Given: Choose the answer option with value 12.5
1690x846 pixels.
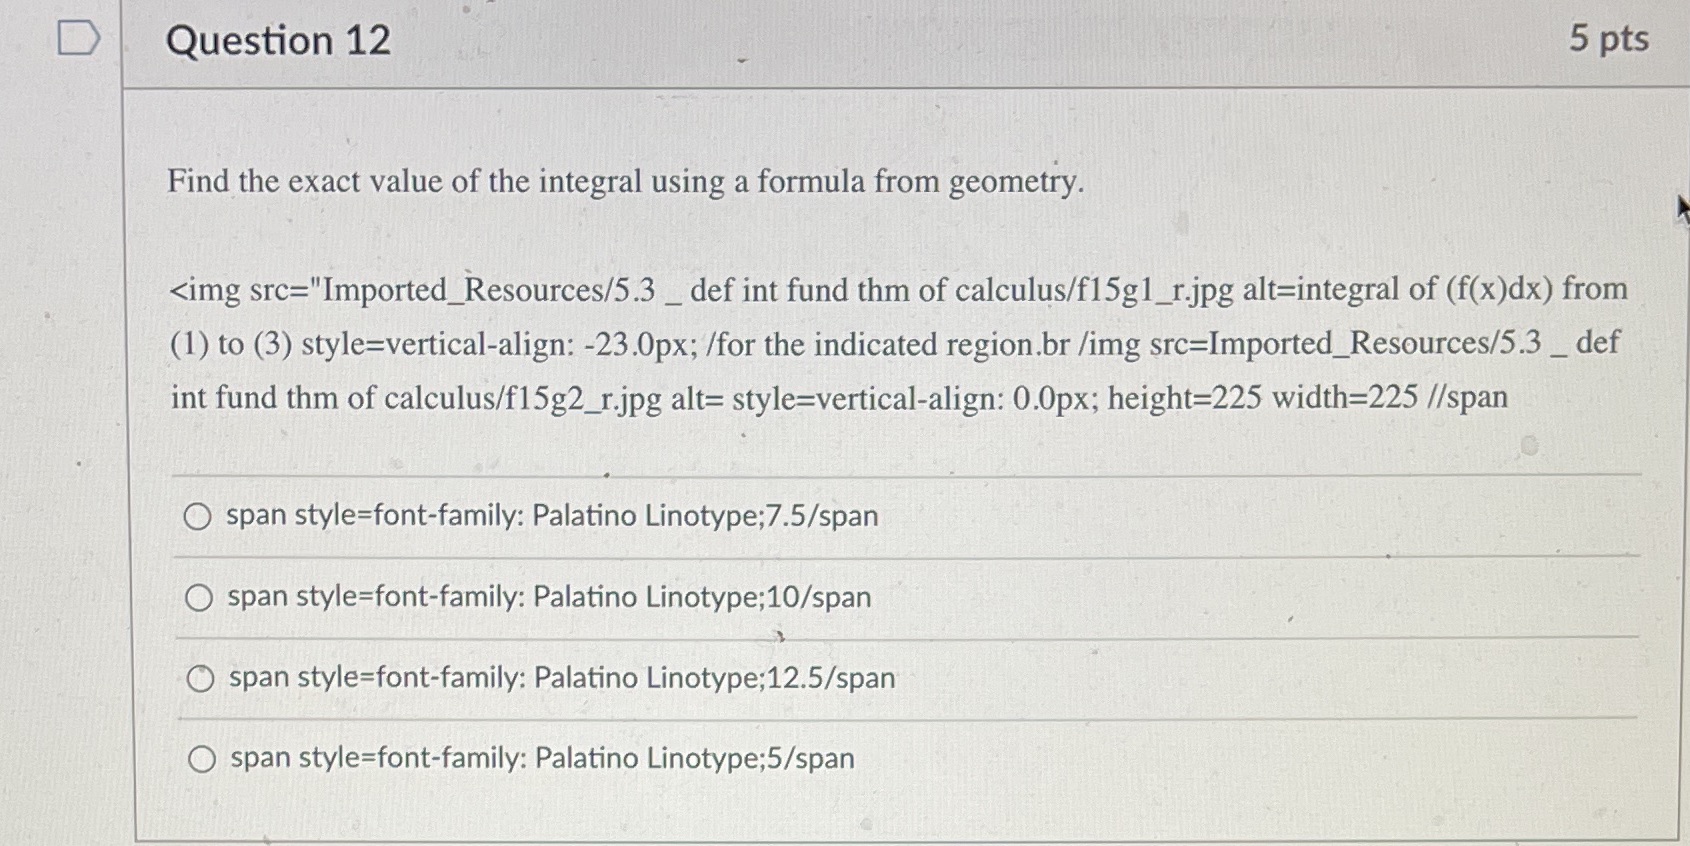Looking at the screenshot, I should coord(201,677).
